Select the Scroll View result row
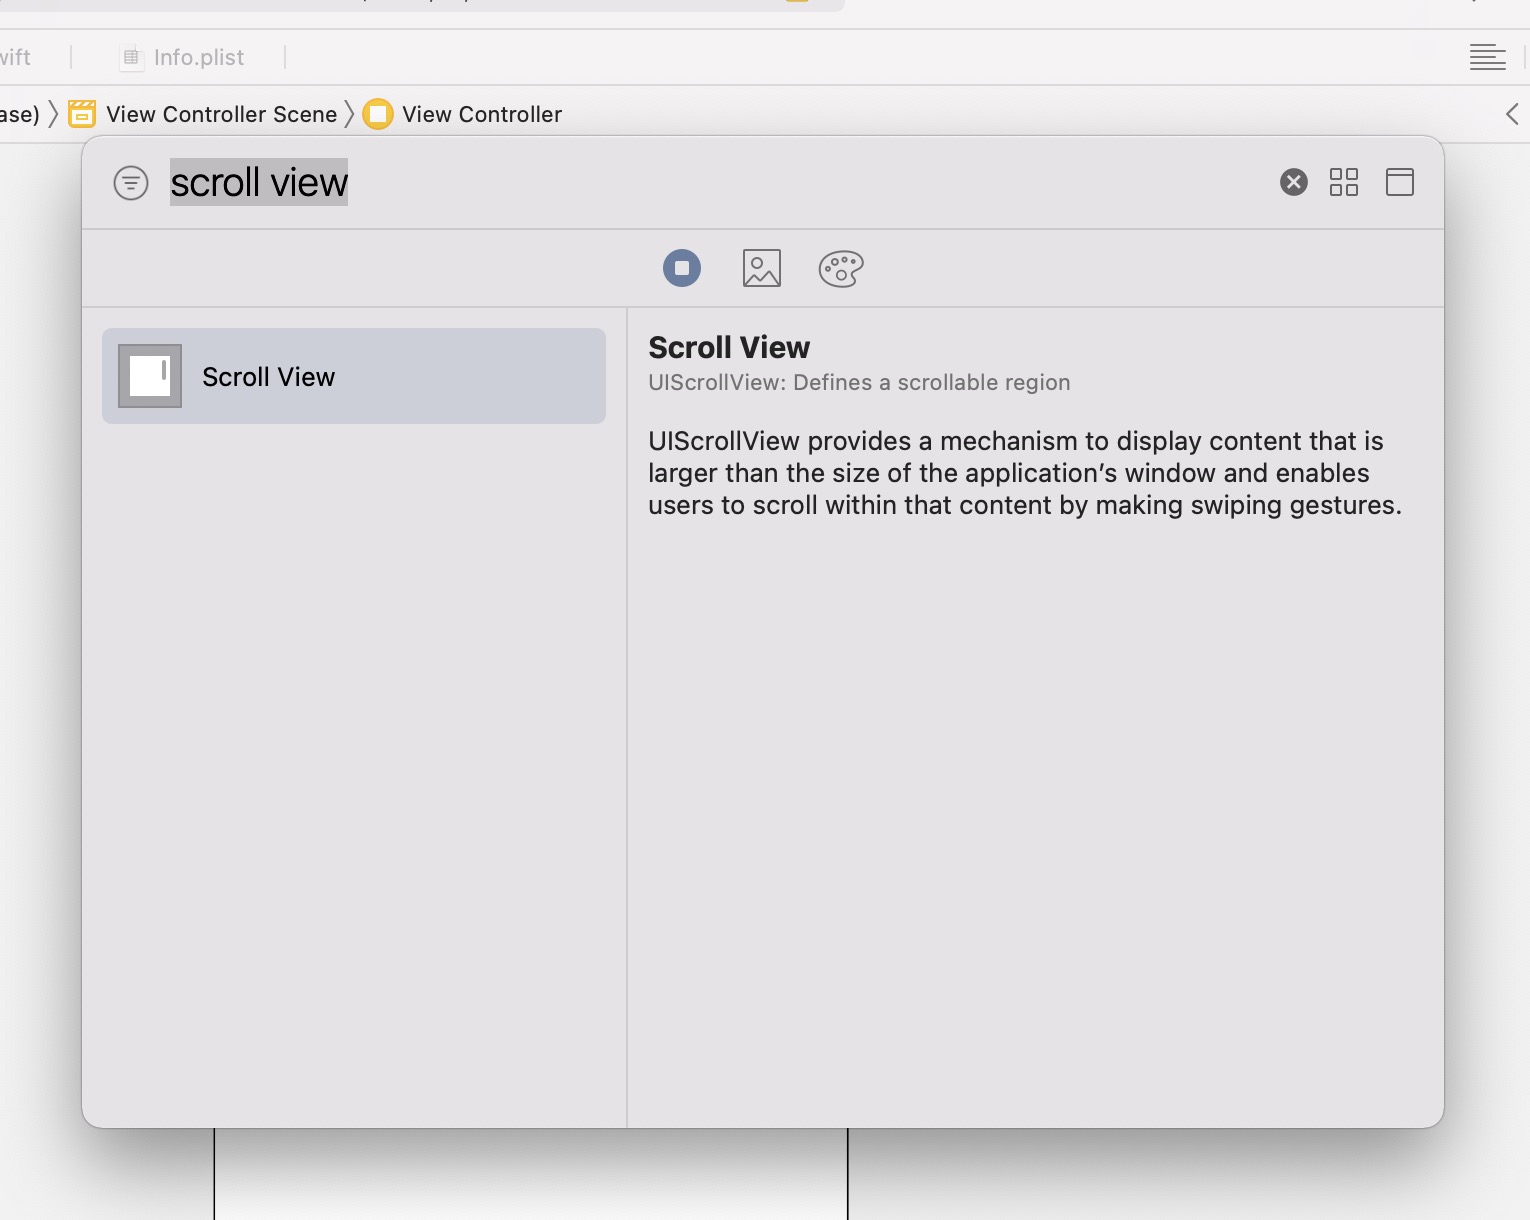Viewport: 1530px width, 1220px height. pos(354,376)
